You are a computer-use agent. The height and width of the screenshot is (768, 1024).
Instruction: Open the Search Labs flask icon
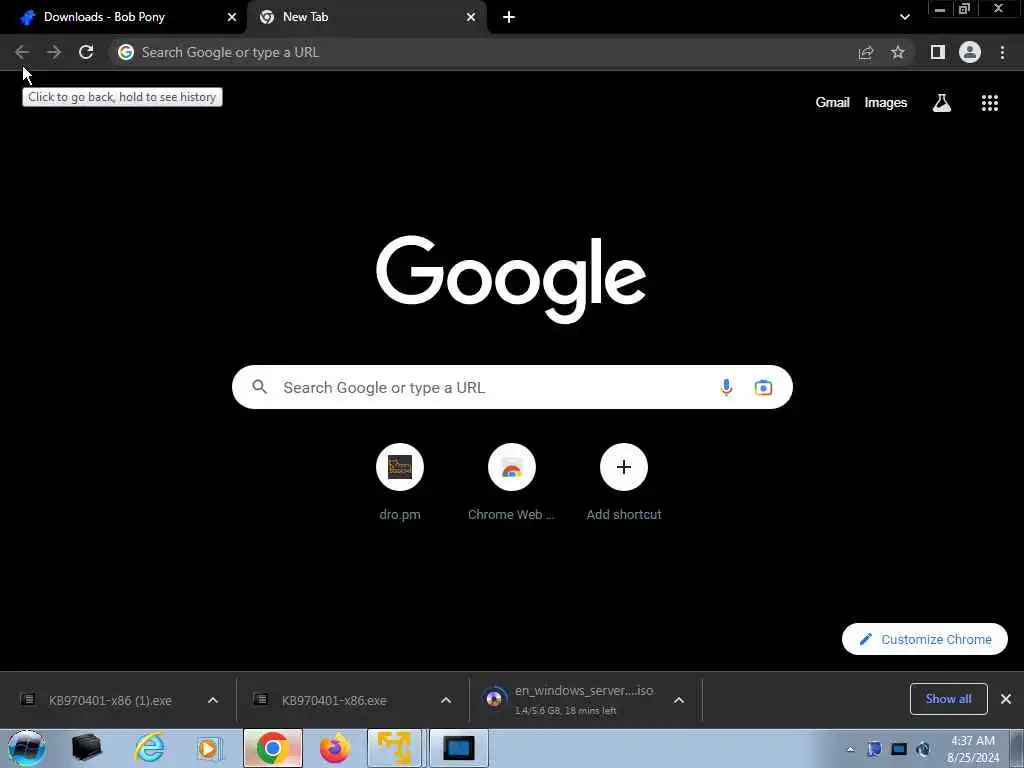pyautogui.click(x=942, y=103)
